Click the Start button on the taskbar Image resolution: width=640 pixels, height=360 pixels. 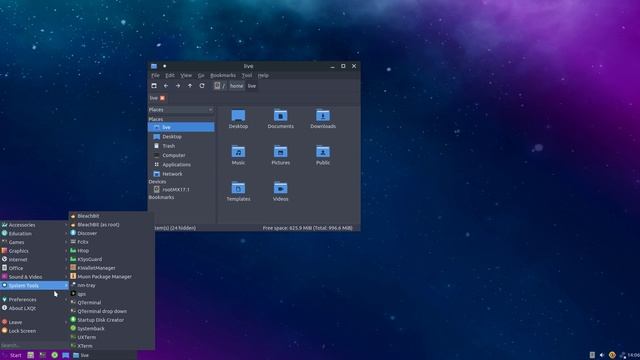click(12, 355)
